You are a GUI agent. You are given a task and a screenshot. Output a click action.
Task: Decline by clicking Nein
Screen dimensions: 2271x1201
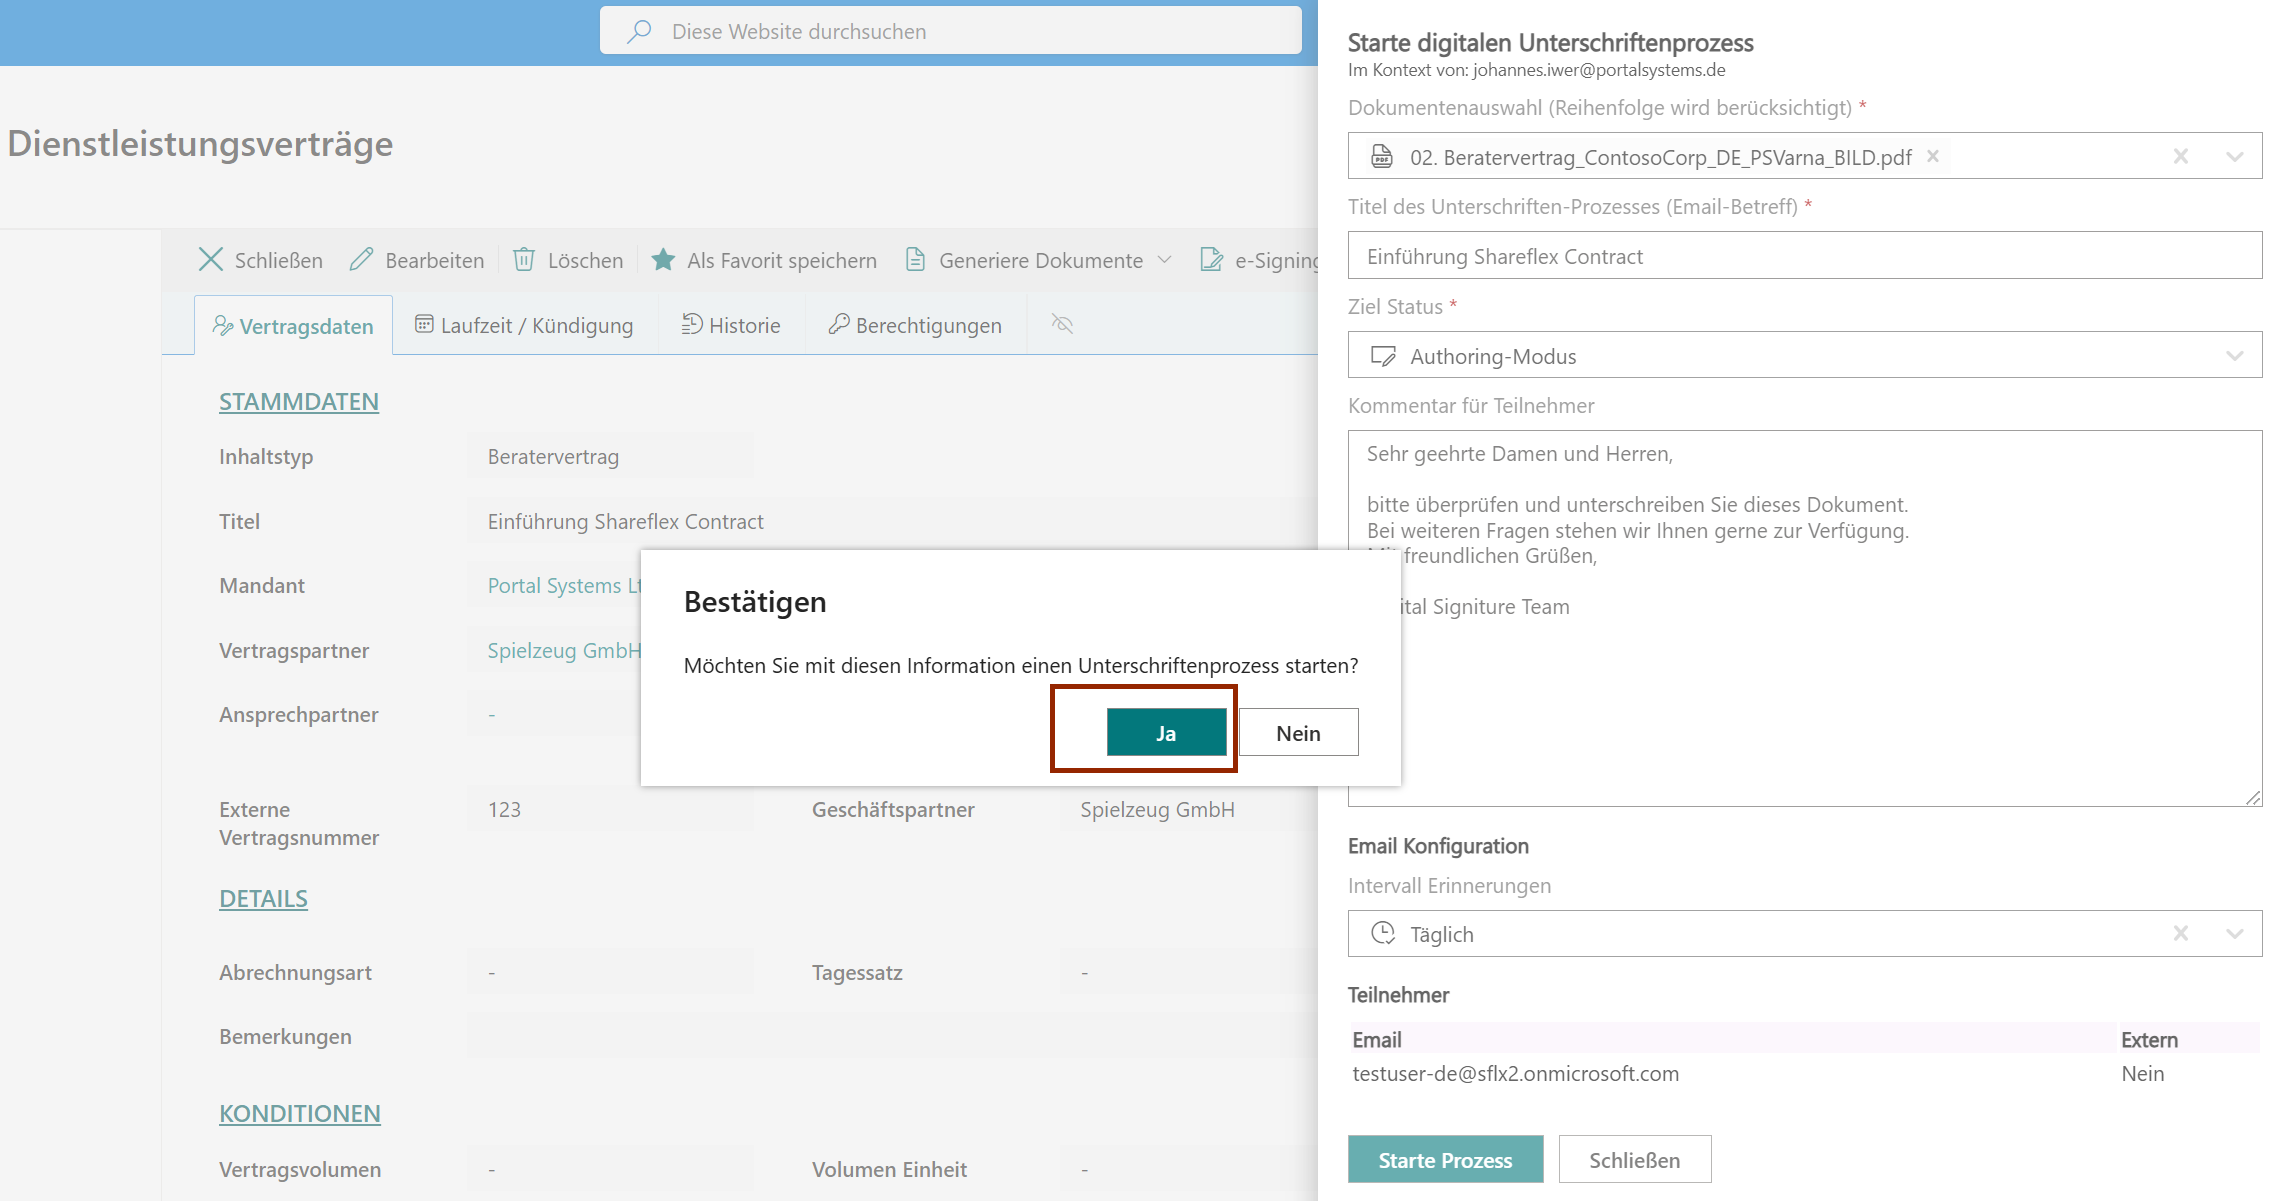1298,733
